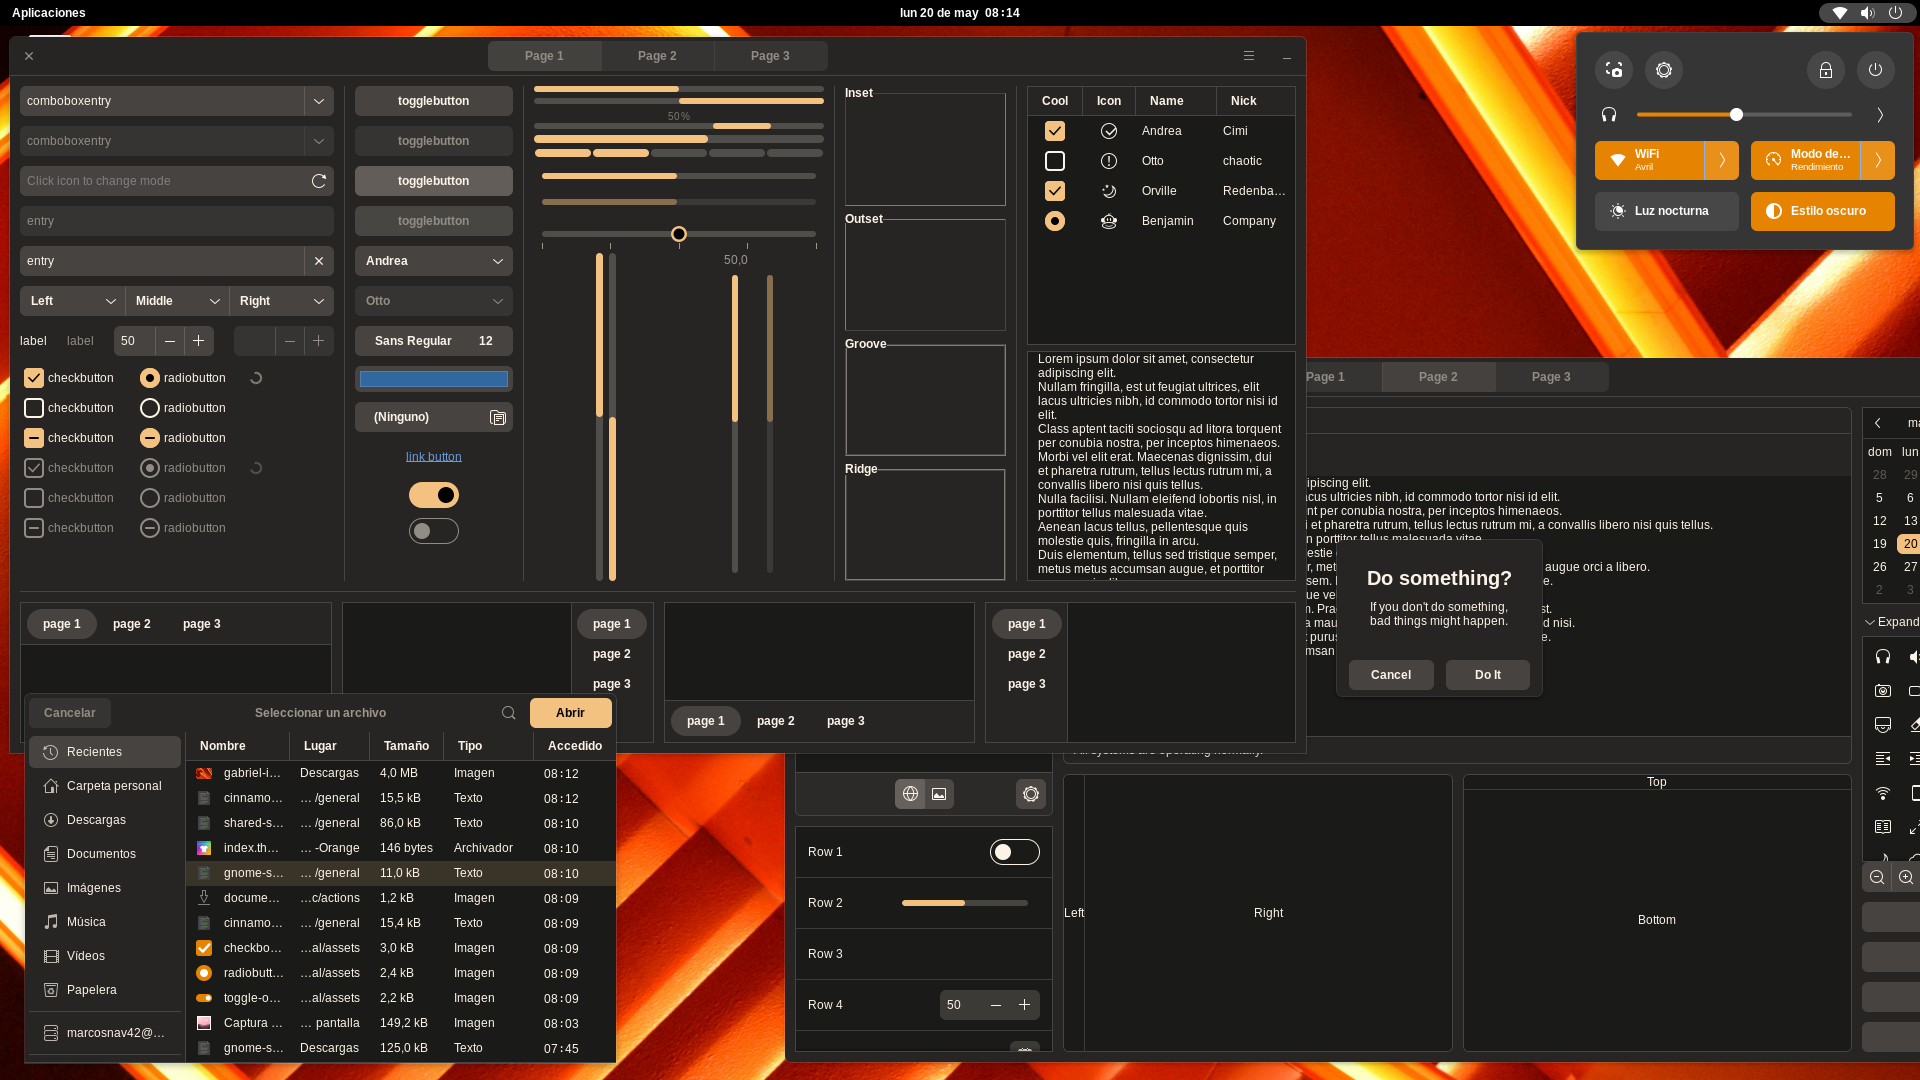Click the screenshot icon in the quick settings panel

point(1614,70)
